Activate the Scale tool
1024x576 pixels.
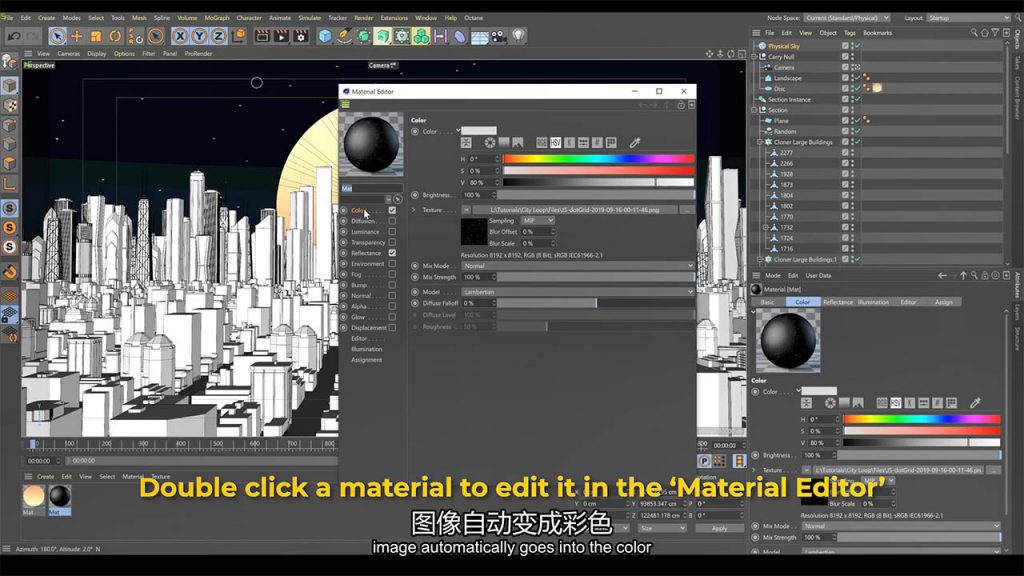[x=96, y=37]
